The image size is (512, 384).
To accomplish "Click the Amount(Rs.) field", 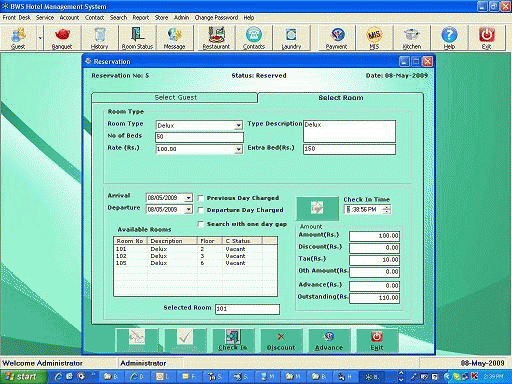I will 374,236.
